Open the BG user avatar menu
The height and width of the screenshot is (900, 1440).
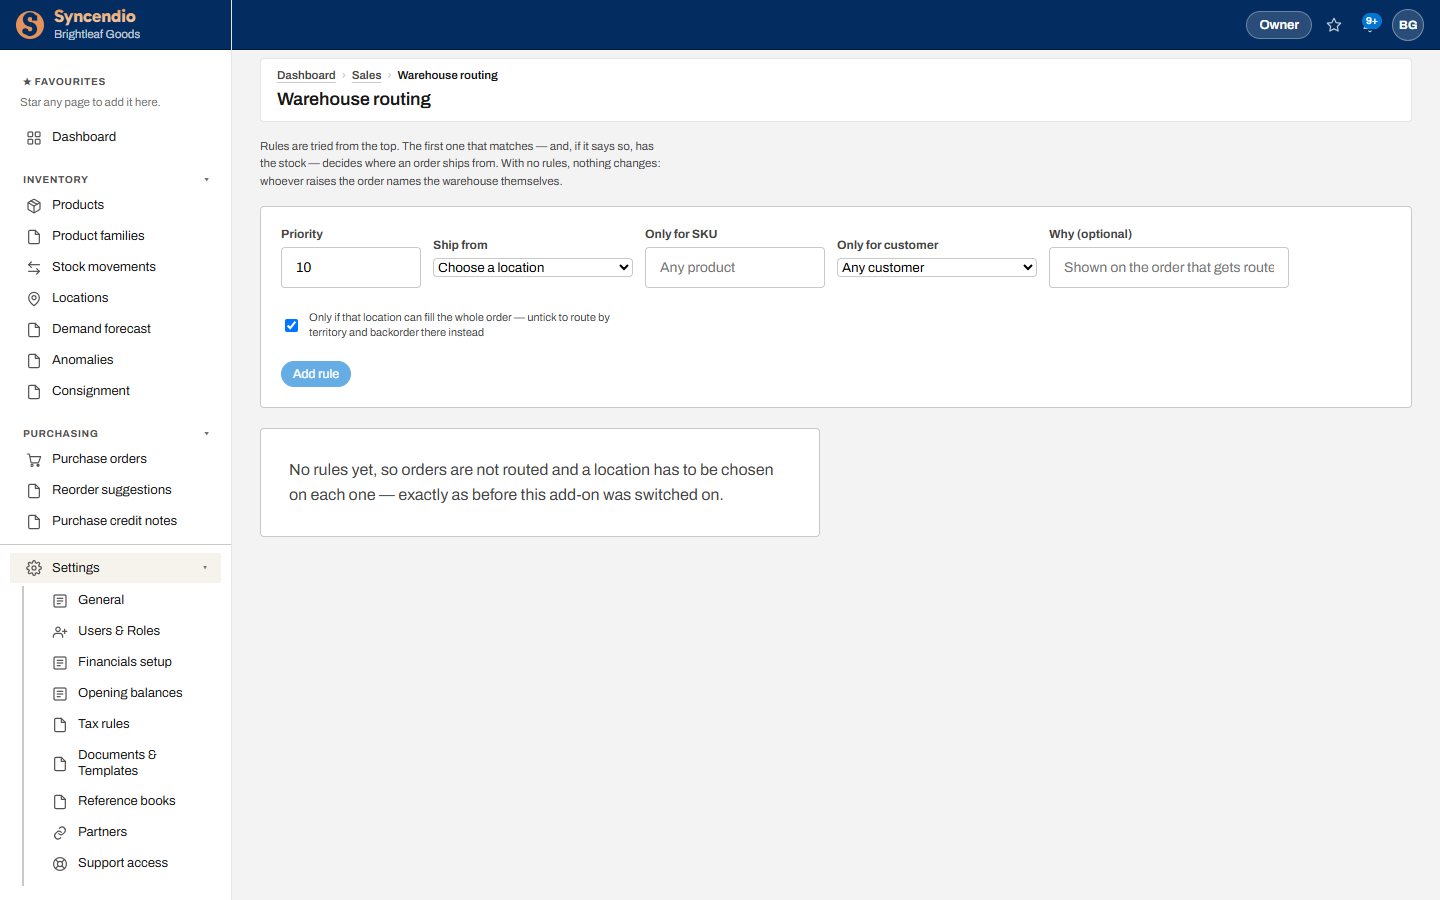[1408, 25]
